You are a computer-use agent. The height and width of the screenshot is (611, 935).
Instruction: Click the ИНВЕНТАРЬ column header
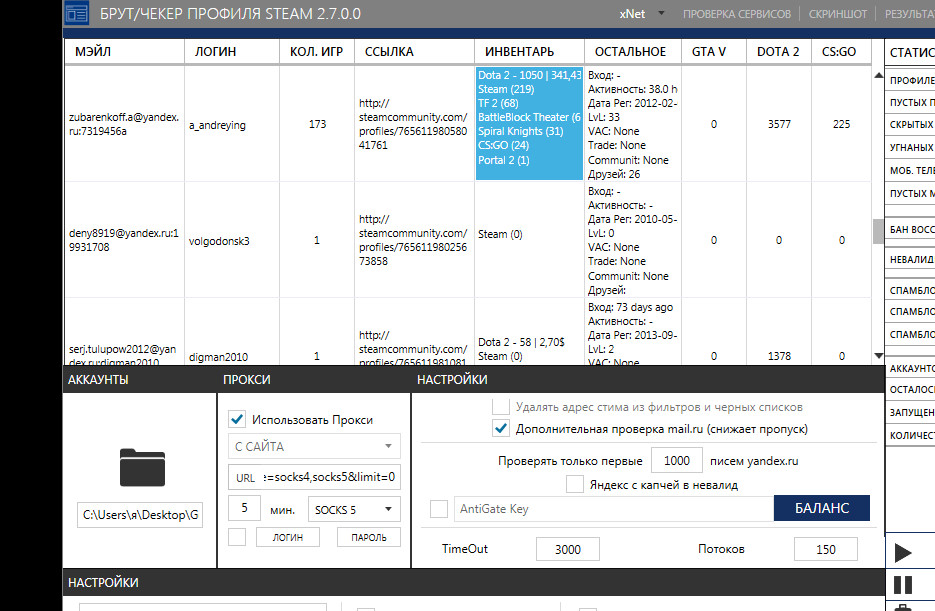530,52
